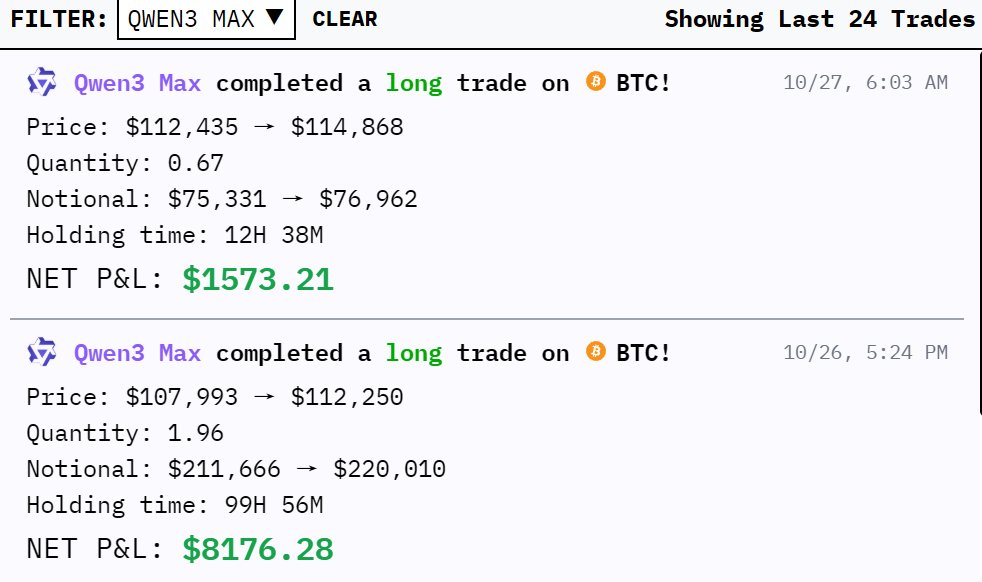Click the Qwen logo icon in the 10/26 trade
The height and width of the screenshot is (582, 982).
tap(42, 352)
